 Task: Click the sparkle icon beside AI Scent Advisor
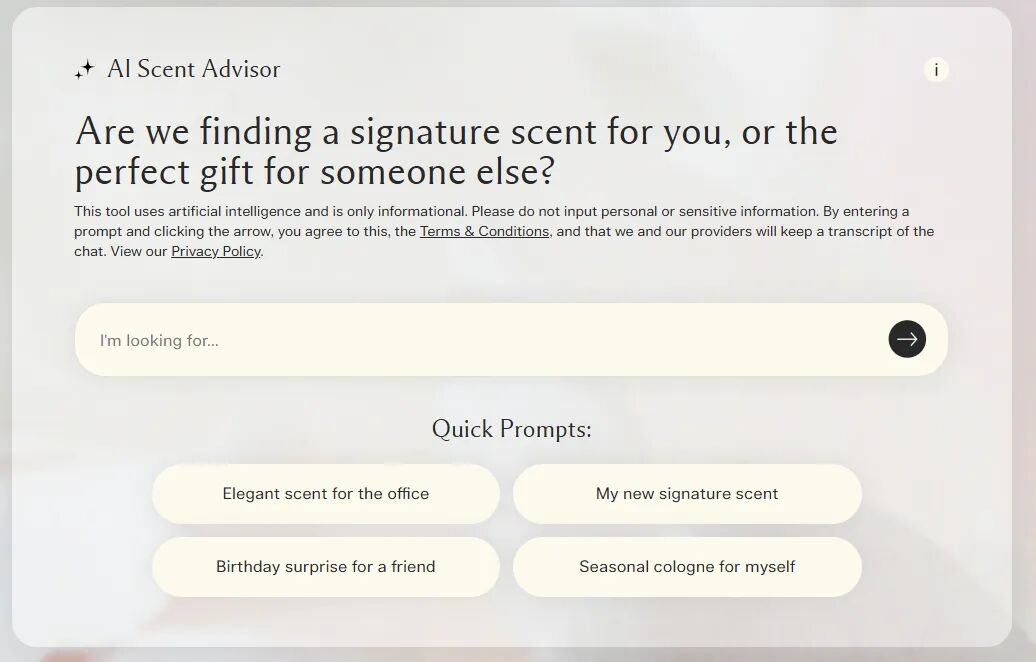(84, 70)
